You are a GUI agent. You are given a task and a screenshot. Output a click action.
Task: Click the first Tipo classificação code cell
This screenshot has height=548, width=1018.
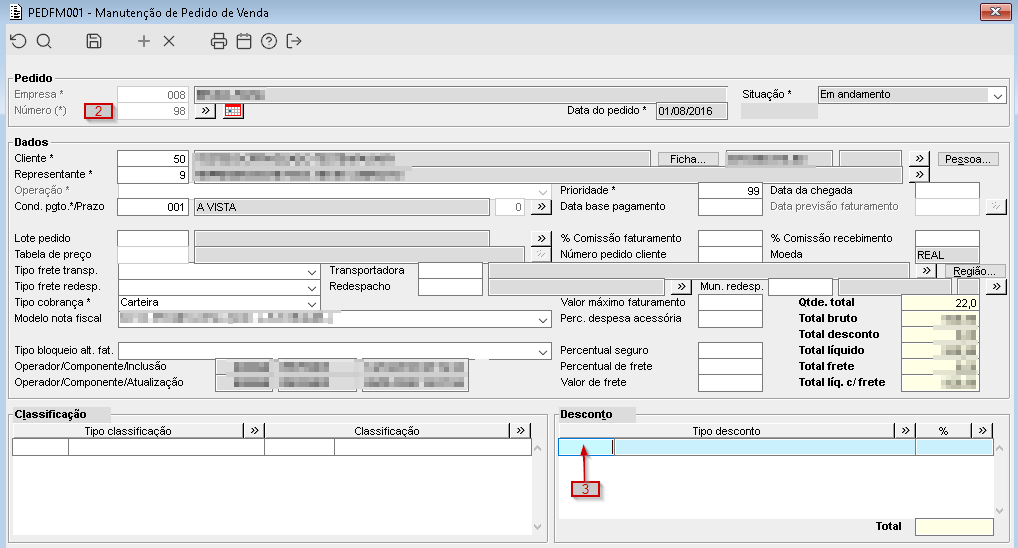pyautogui.click(x=40, y=447)
